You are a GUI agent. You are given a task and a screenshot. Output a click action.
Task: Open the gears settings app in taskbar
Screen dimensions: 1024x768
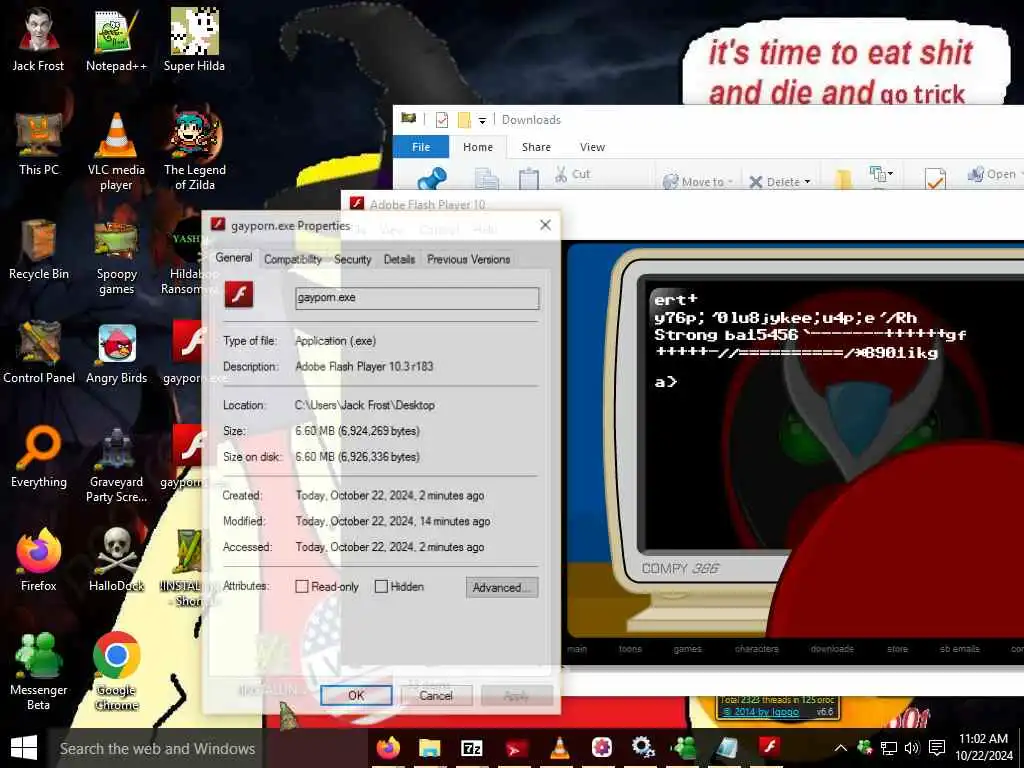[643, 747]
